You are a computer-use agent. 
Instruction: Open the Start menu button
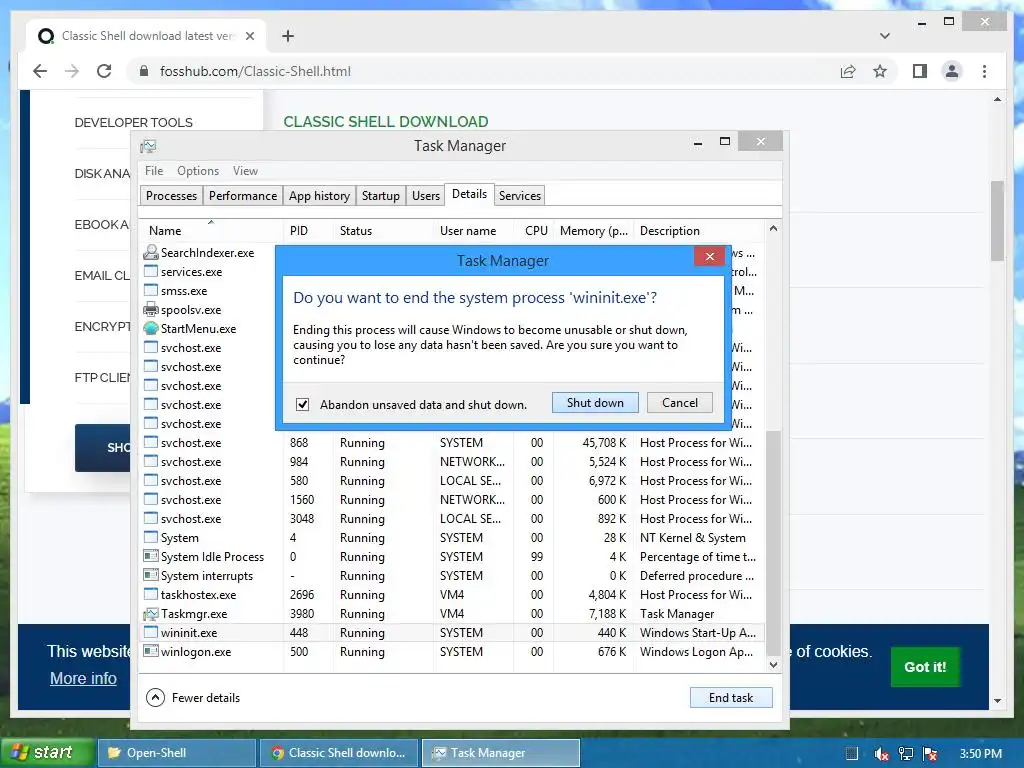[46, 753]
